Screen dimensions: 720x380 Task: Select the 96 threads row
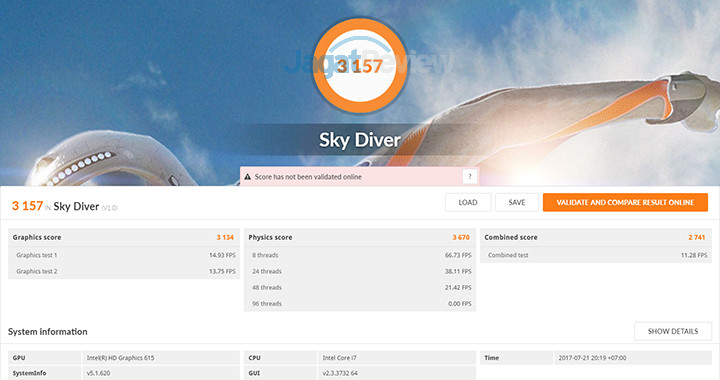360,303
